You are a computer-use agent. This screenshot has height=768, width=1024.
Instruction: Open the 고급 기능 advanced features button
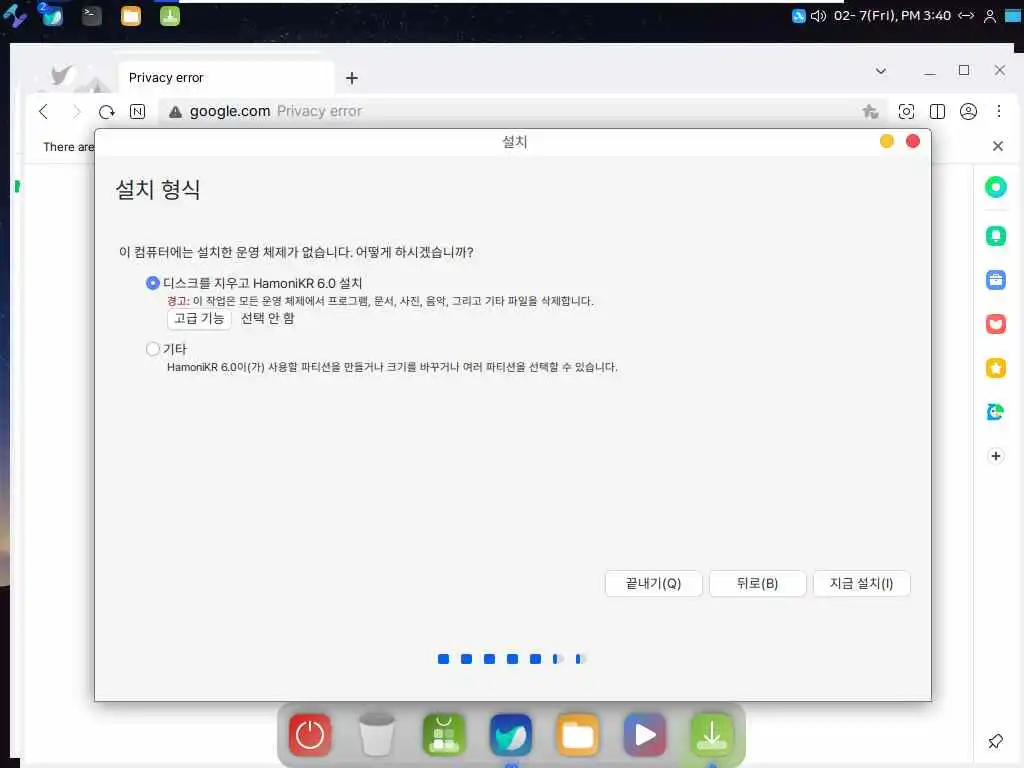point(199,319)
